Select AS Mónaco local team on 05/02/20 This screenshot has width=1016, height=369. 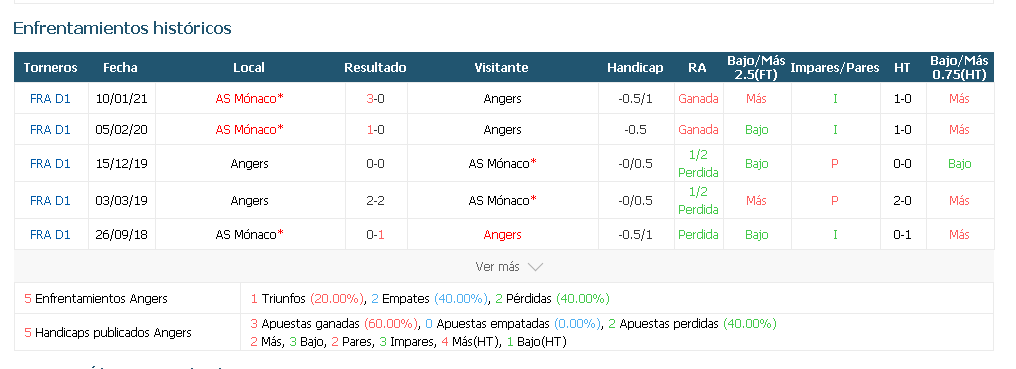(x=249, y=130)
